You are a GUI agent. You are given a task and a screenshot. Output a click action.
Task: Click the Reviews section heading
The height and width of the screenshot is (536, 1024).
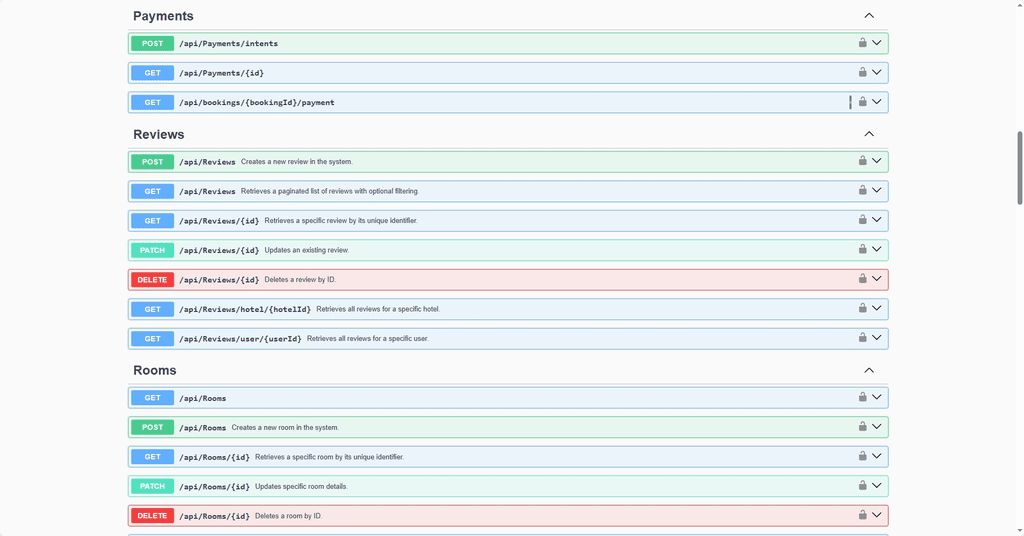159,134
